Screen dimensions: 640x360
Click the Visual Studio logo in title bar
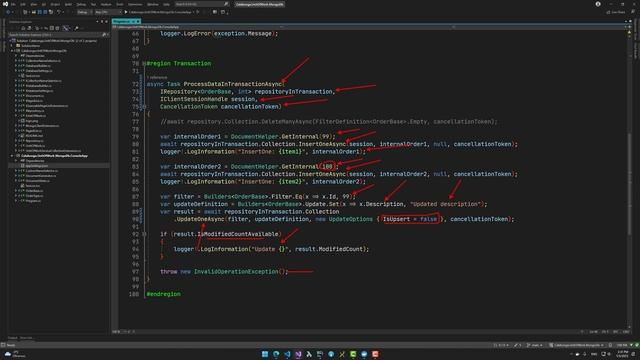(5, 4)
